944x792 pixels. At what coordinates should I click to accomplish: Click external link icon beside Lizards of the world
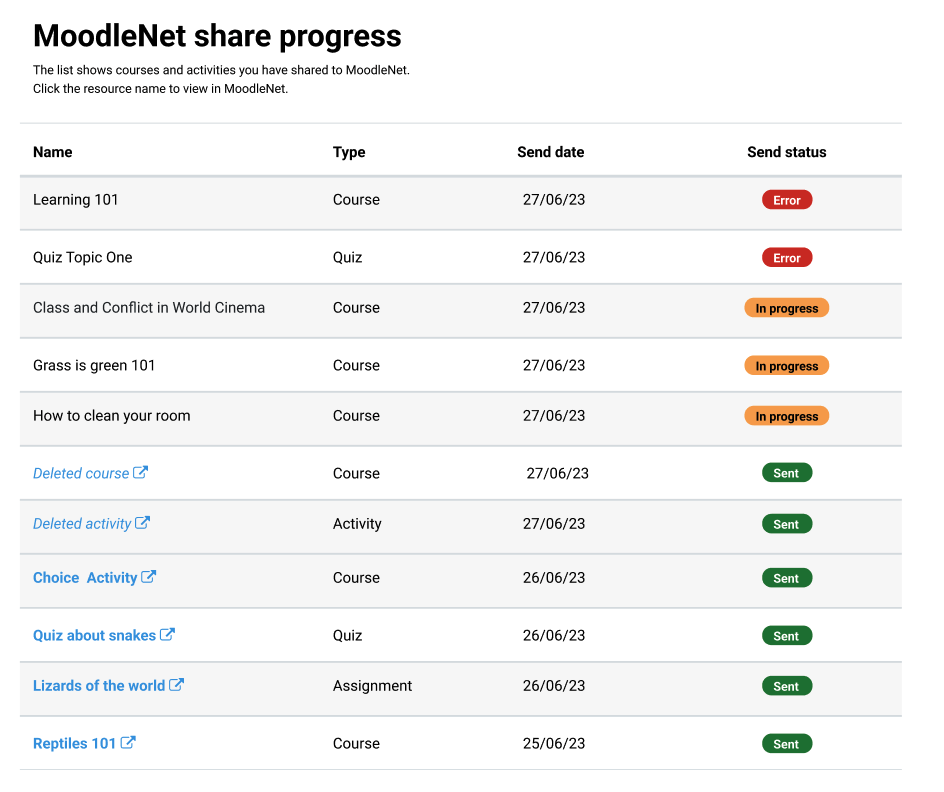[176, 685]
